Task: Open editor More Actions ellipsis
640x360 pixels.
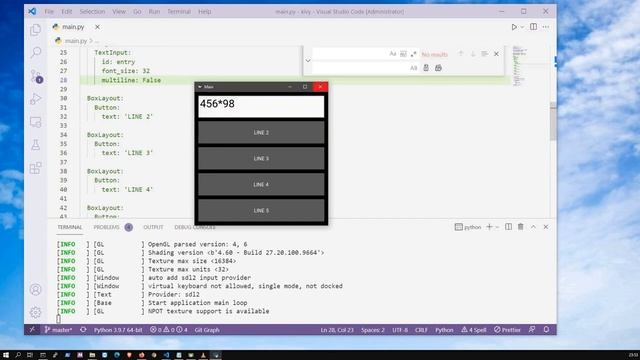Action: pos(546,27)
